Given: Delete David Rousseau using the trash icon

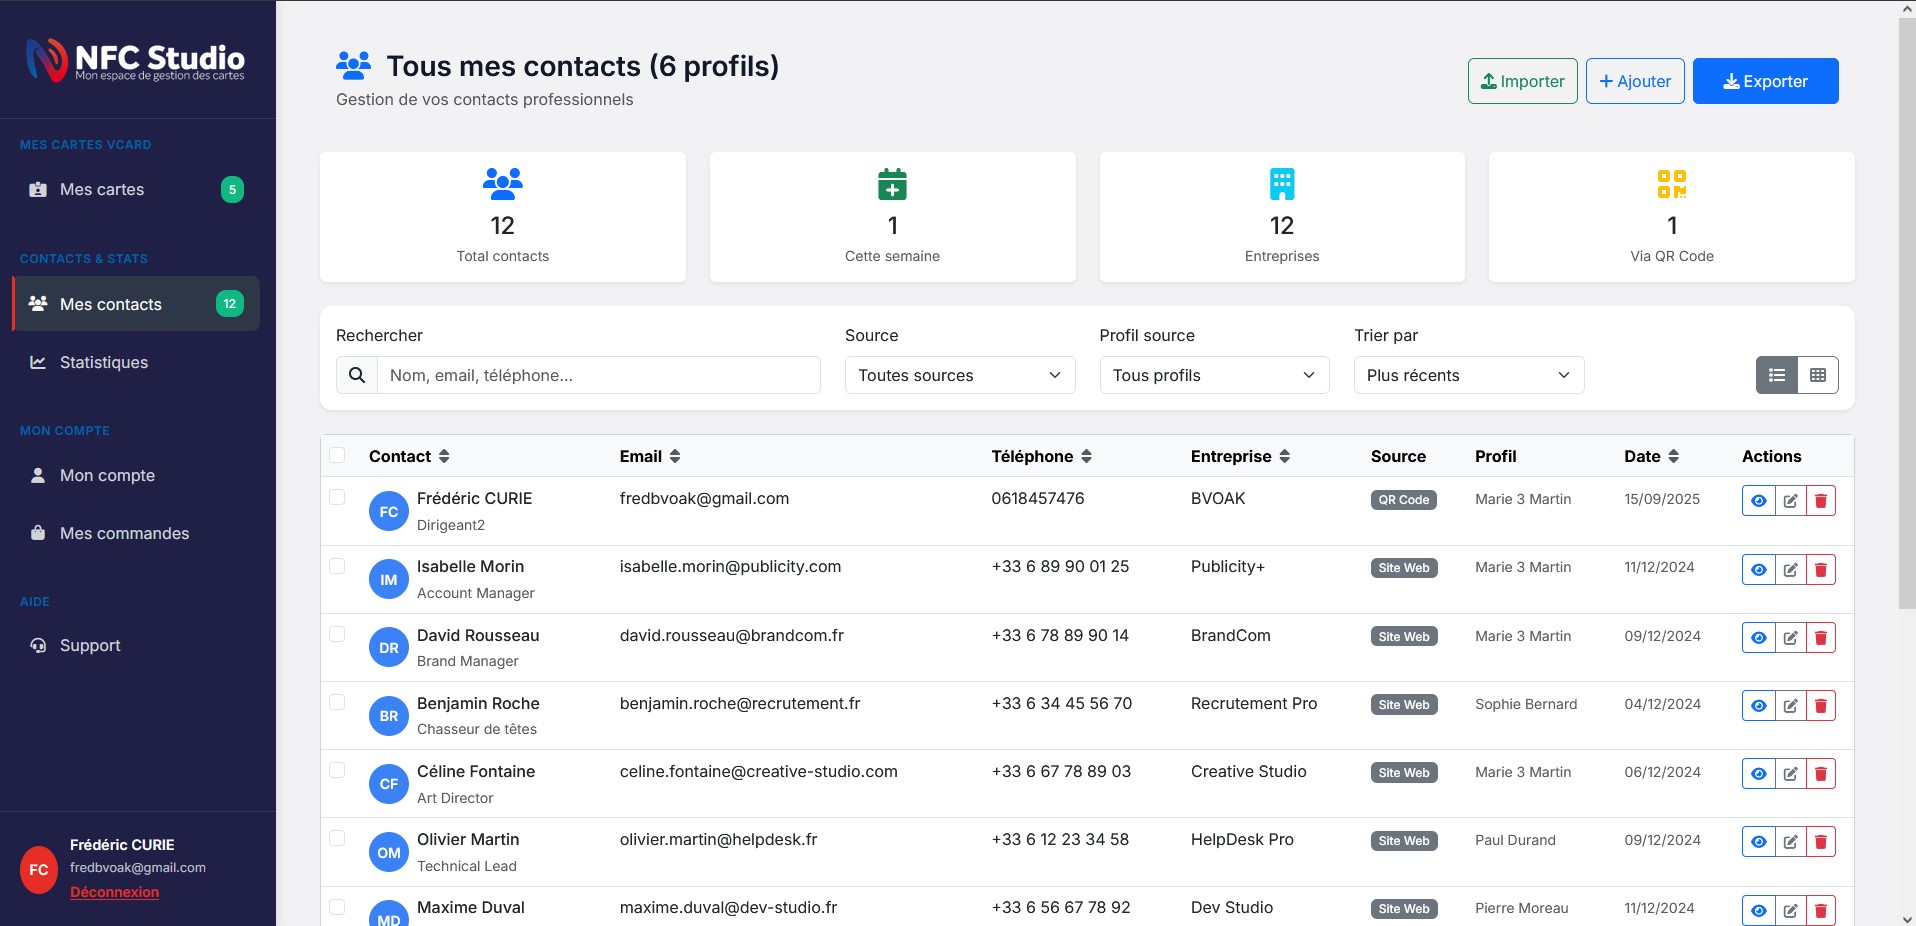Looking at the screenshot, I should (x=1821, y=638).
